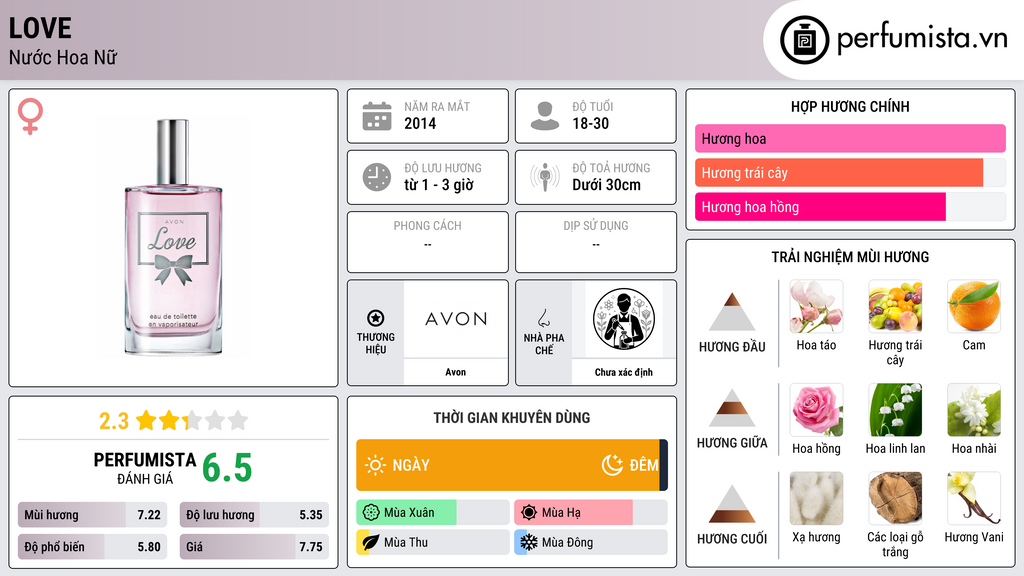
Task: Click the Mùi hương 7.22 score bar
Action: [x=92, y=515]
